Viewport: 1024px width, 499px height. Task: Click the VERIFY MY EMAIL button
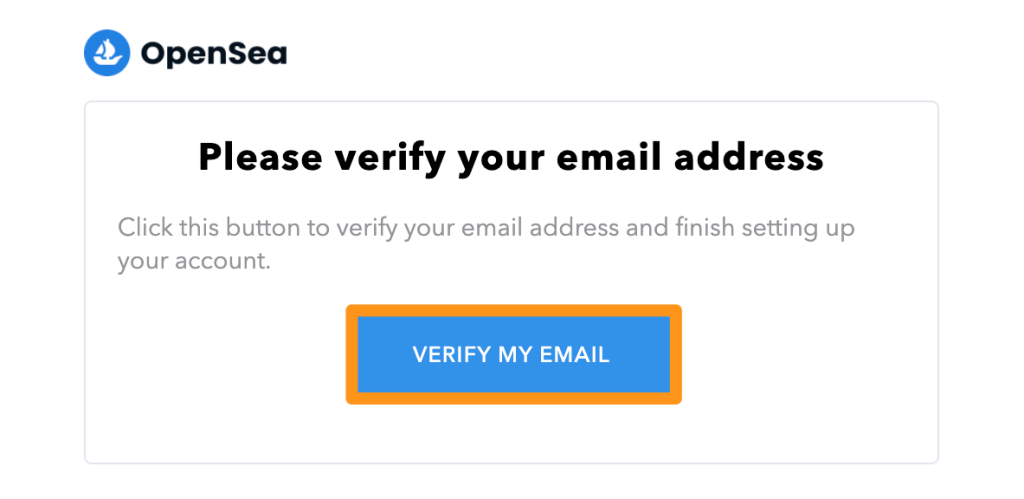click(513, 354)
